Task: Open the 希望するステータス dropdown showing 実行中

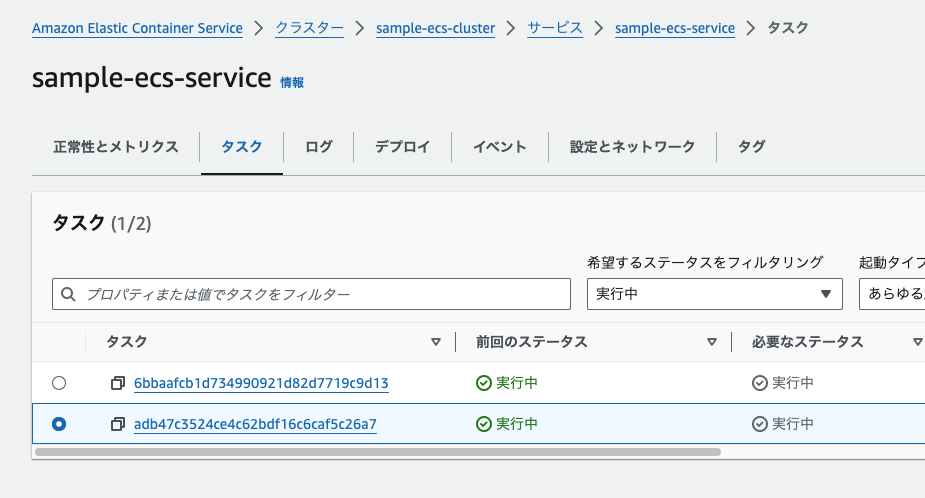Action: [x=714, y=294]
